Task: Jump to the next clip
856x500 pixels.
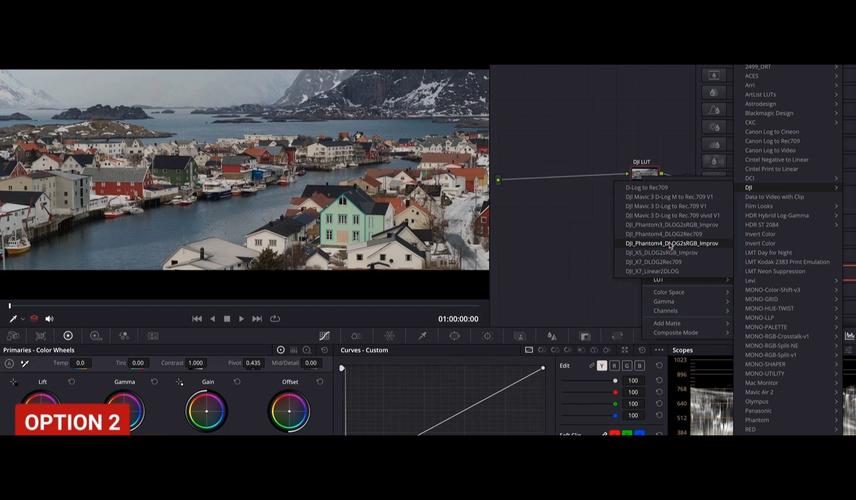Action: (x=257, y=318)
